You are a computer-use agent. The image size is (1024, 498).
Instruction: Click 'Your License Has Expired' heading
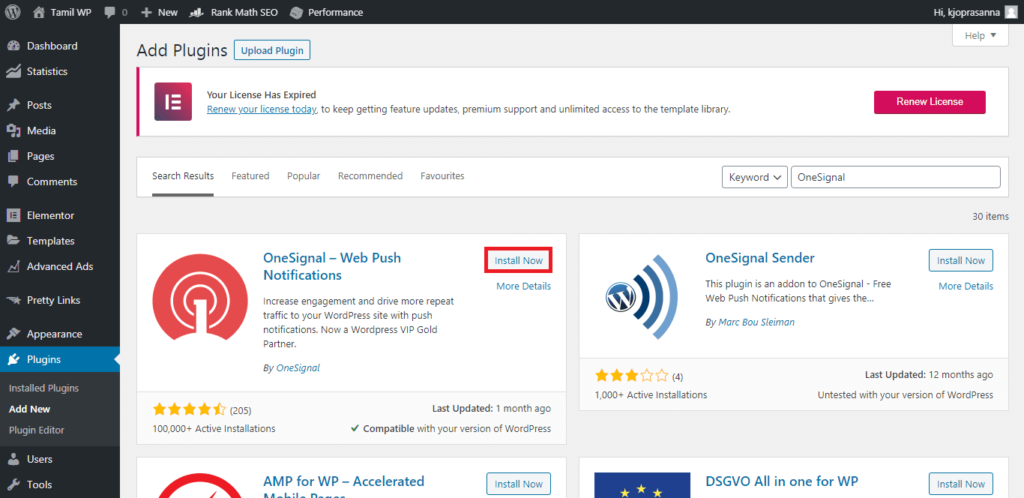[261, 95]
